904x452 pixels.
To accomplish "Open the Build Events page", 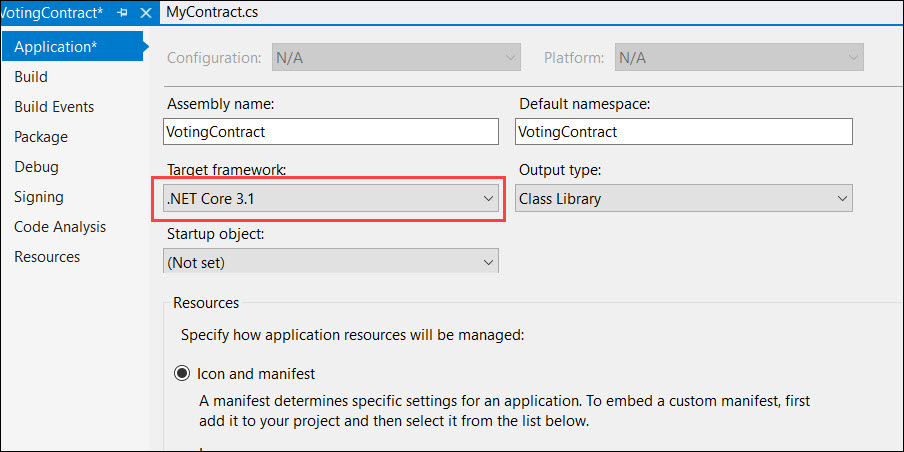I will 54,107.
